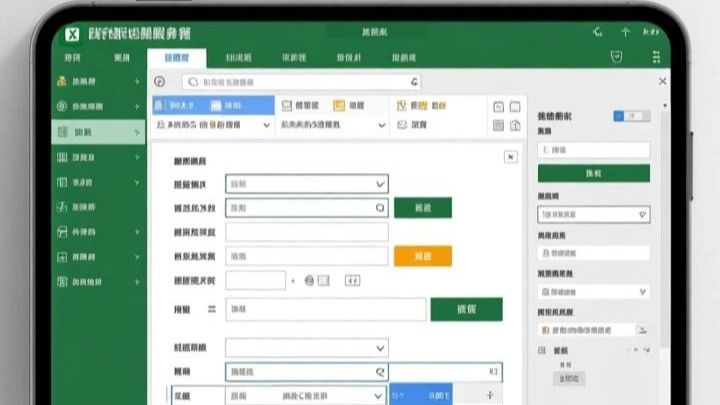Click the empty third input field in the form
720x405 pixels.
(307, 232)
